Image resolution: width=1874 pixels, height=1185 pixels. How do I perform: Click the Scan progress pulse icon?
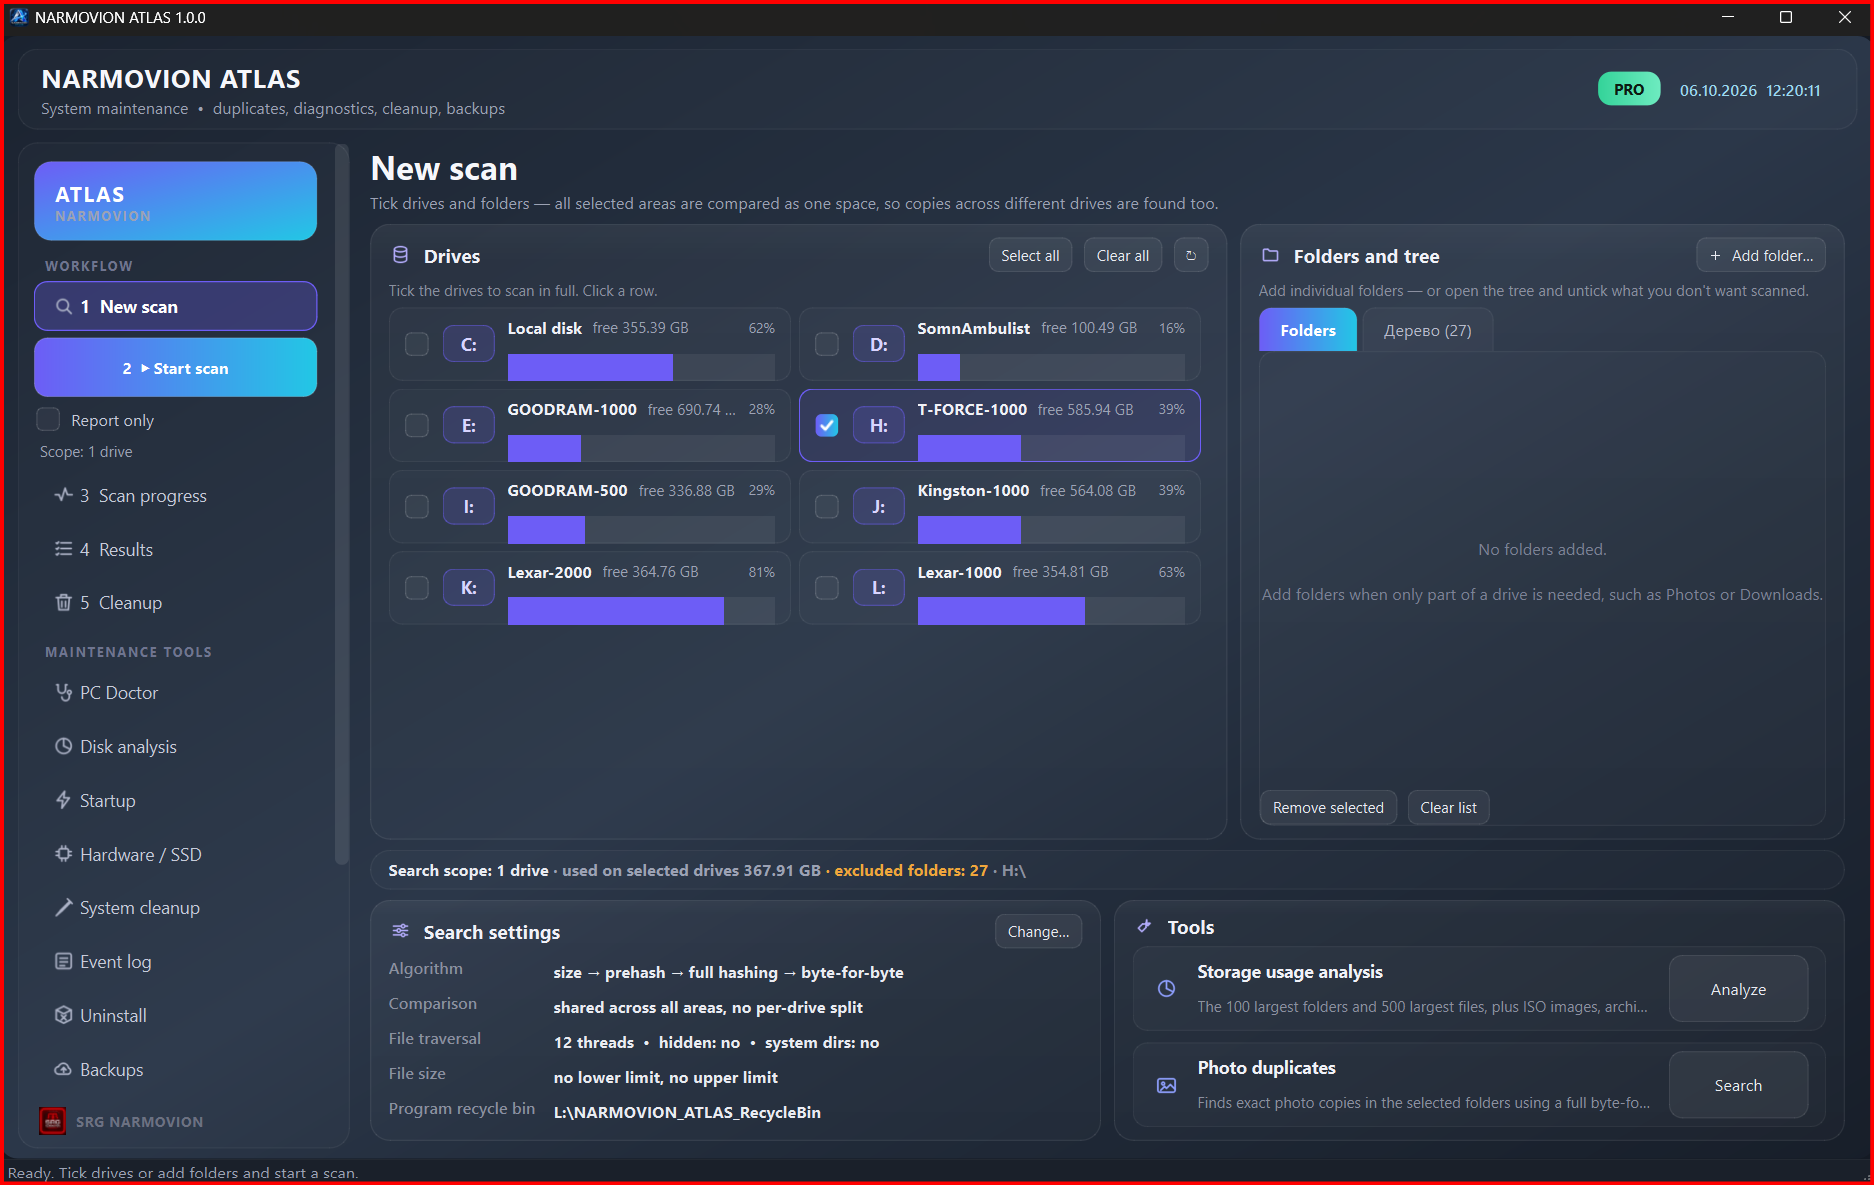[63, 495]
